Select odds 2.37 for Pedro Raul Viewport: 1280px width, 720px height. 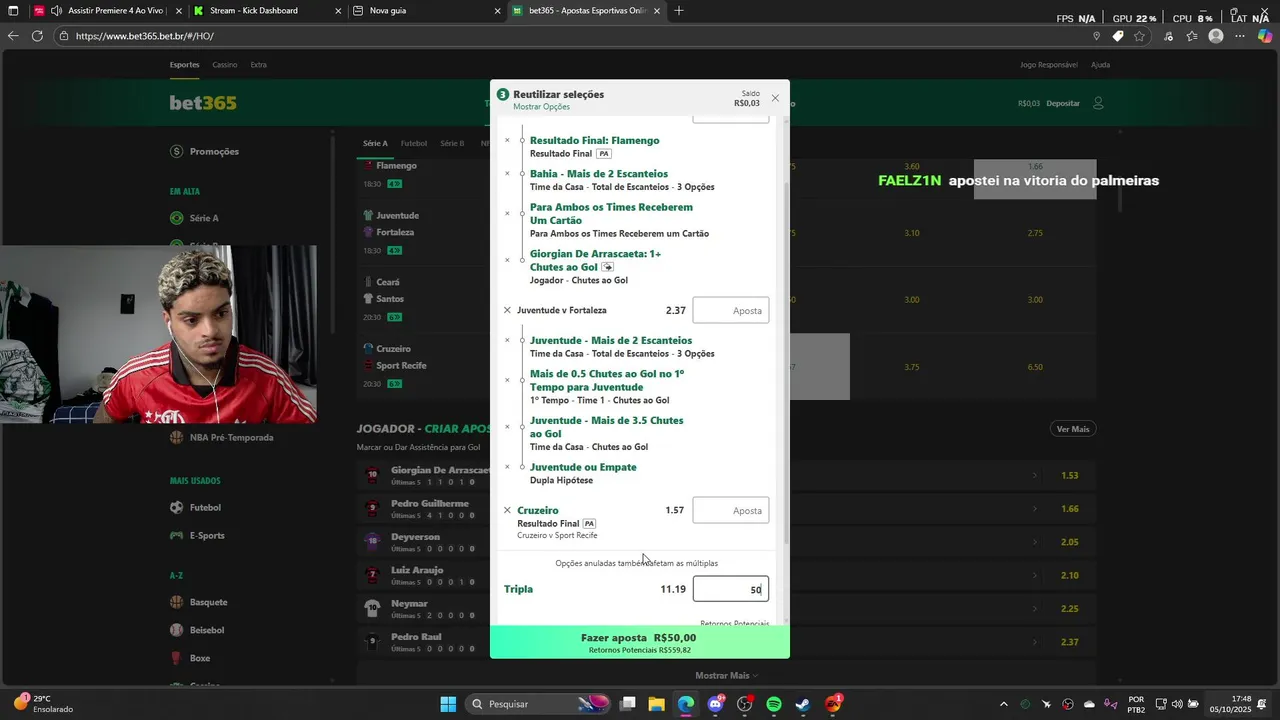coord(1069,642)
